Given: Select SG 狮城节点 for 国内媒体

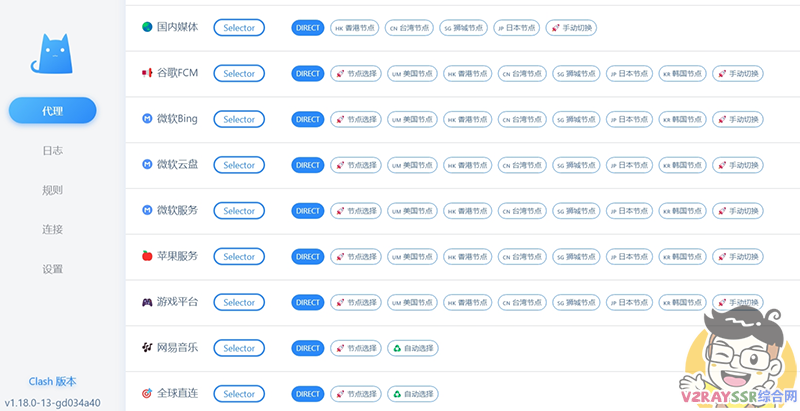Looking at the screenshot, I should (464, 28).
